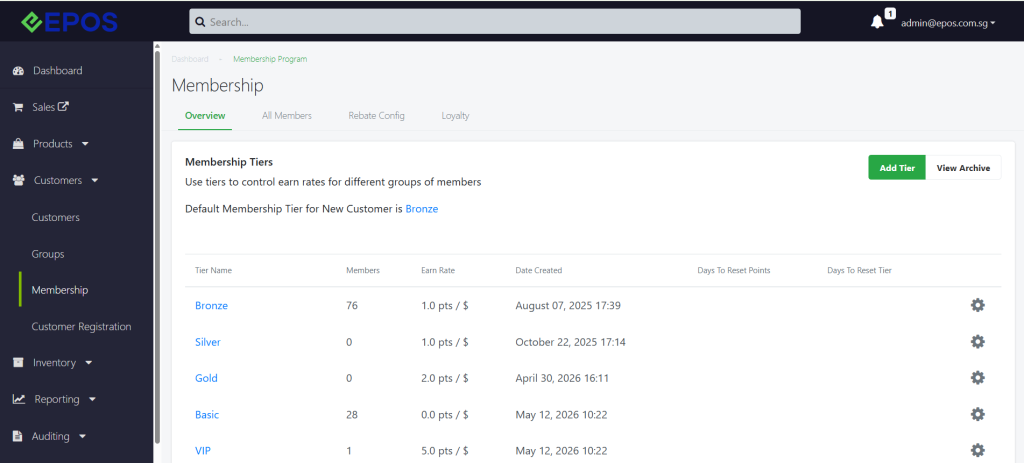This screenshot has height=463, width=1024.
Task: Open the Bronze tier name link
Action: 211,305
